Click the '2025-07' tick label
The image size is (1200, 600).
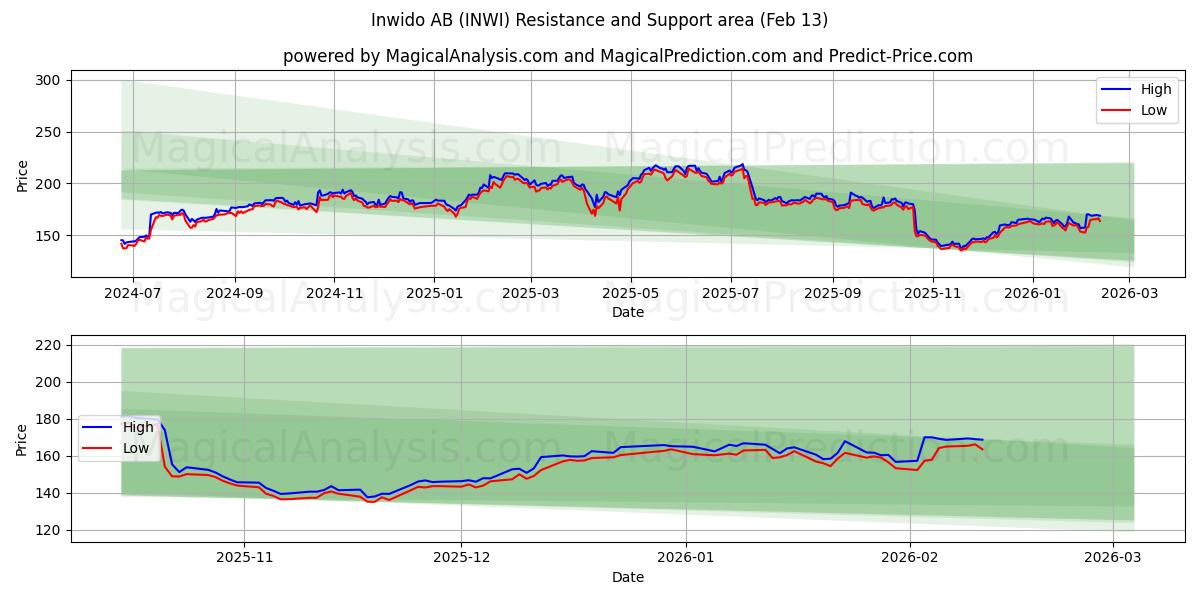[731, 293]
